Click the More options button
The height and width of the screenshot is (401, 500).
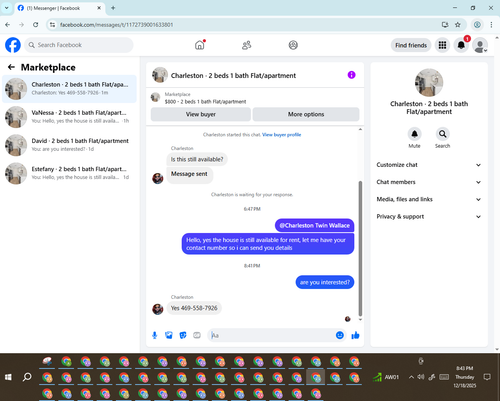coord(306,114)
